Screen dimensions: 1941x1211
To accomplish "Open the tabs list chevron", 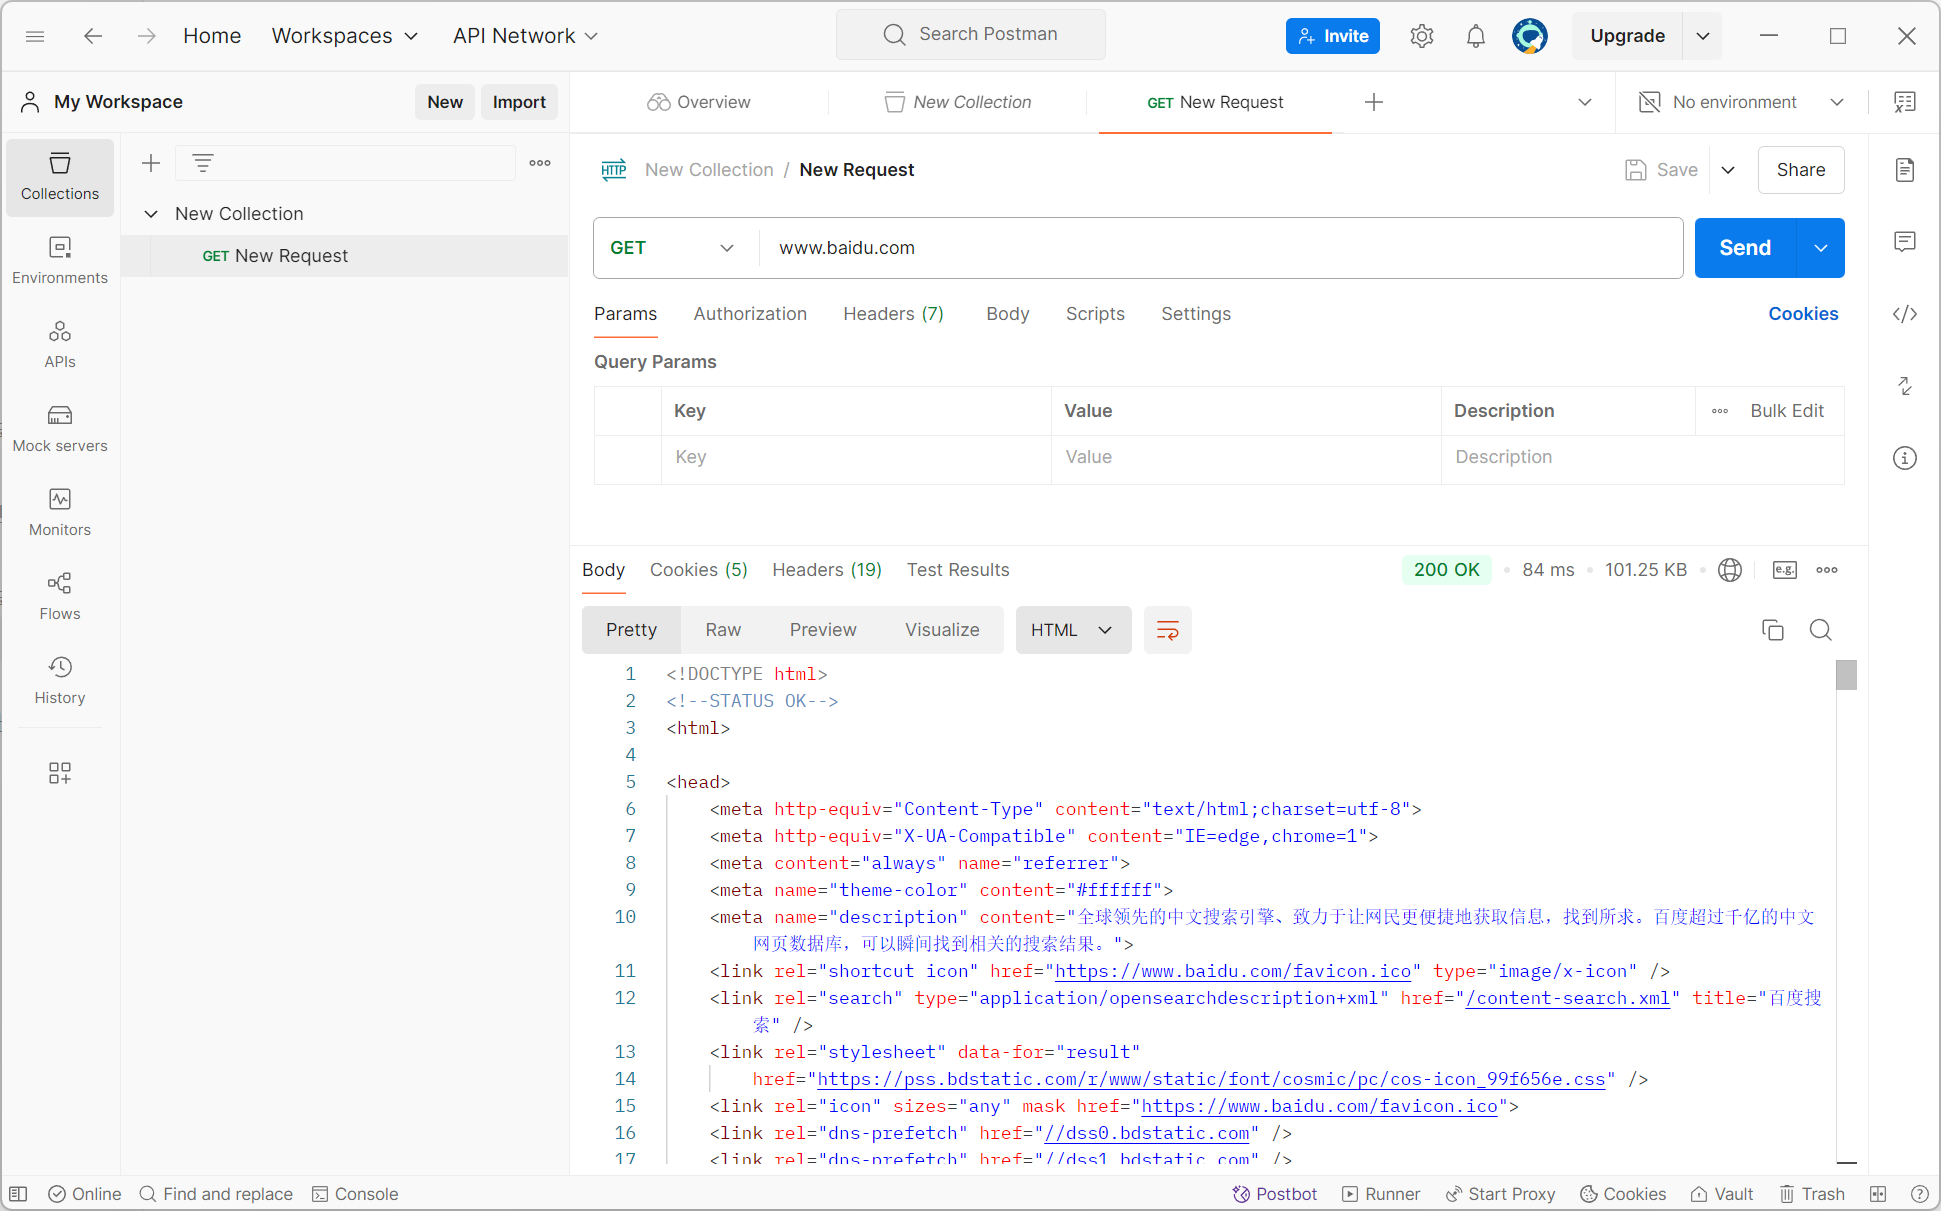I will pos(1585,102).
